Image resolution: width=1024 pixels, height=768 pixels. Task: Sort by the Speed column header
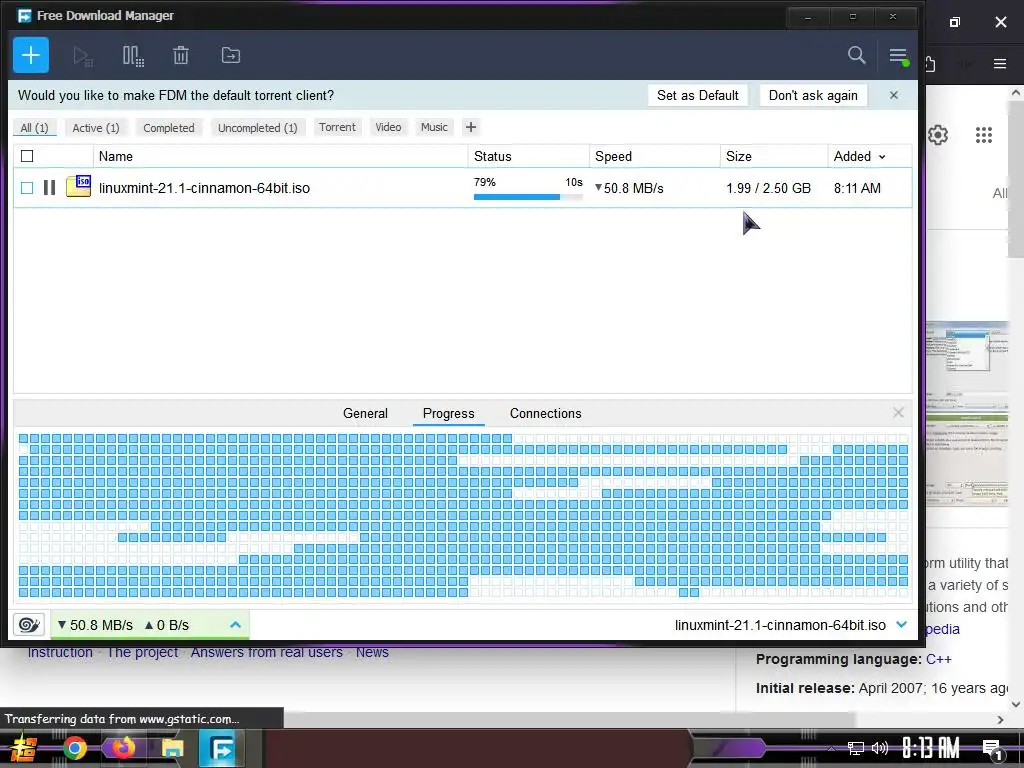[655, 156]
